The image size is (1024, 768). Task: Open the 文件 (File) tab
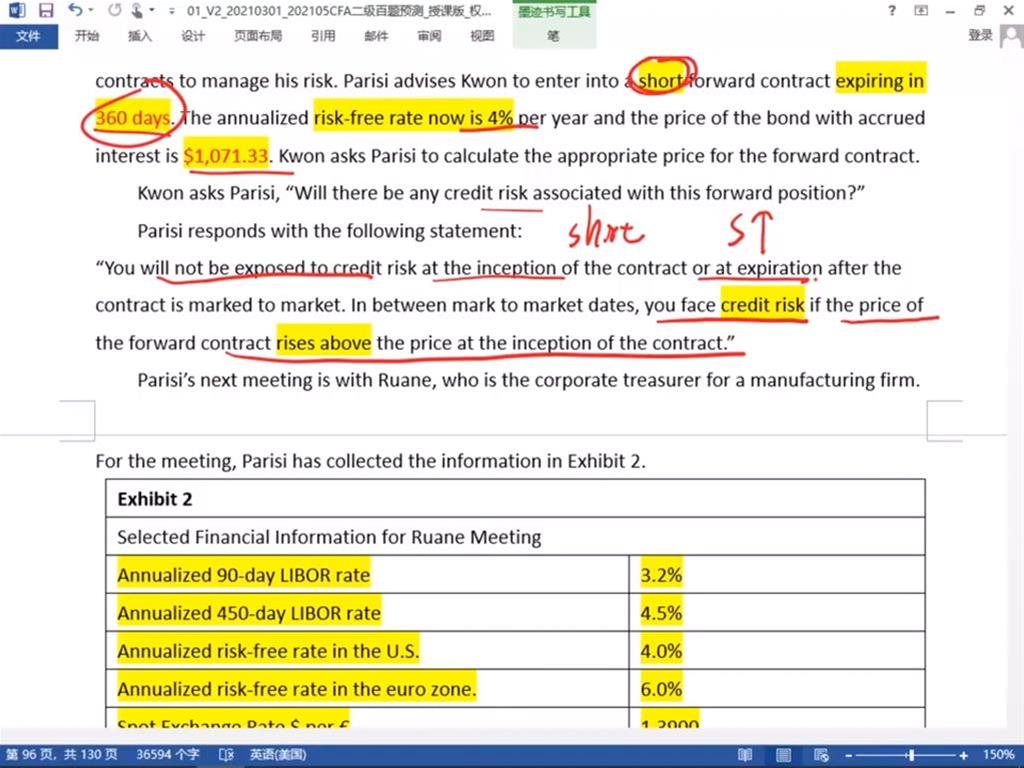pos(29,36)
